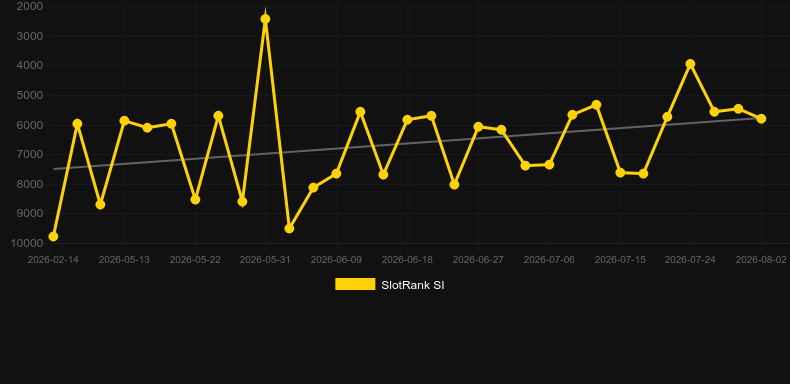Click the yellow SlotRank SI legend swatch
This screenshot has width=790, height=384.
pos(355,284)
